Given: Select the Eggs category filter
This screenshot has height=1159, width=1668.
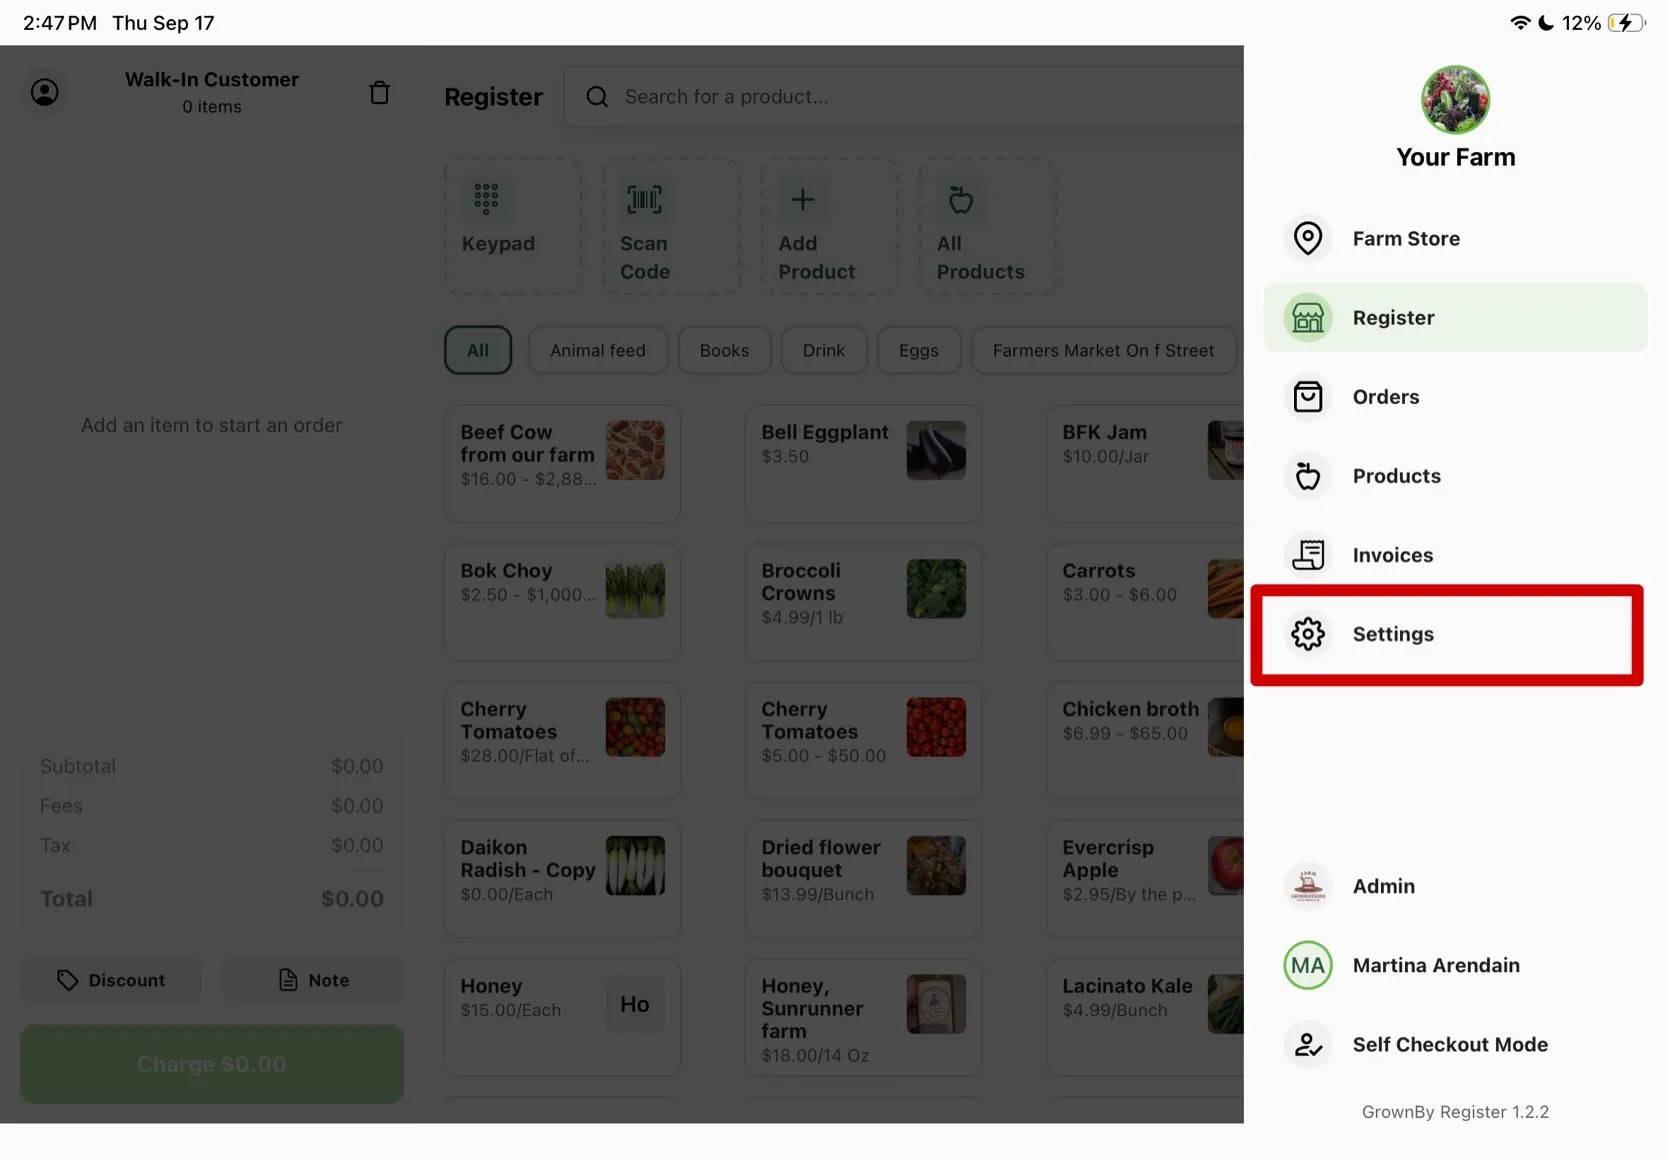Looking at the screenshot, I should [918, 350].
